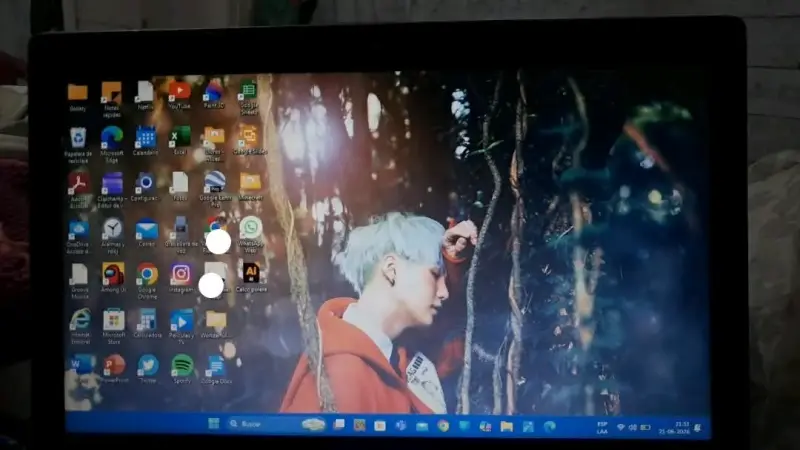Open the notifications bell in taskbar
800x450 pixels.
tap(698, 428)
